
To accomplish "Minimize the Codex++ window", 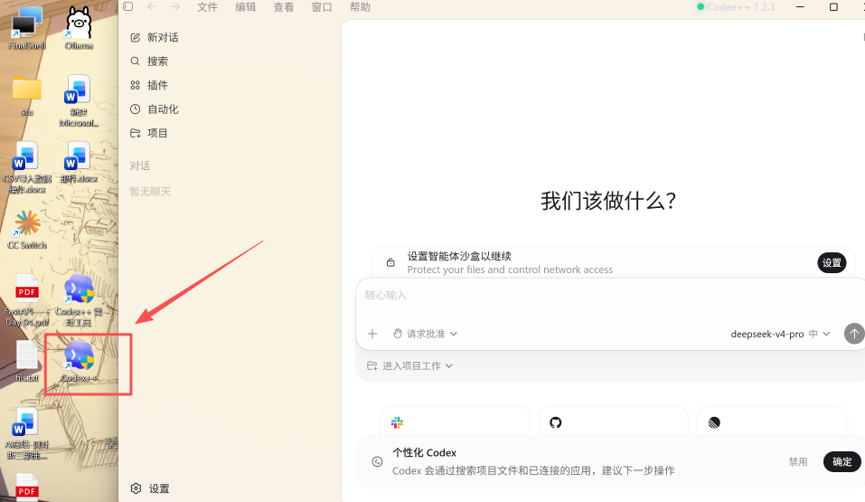I will point(800,7).
